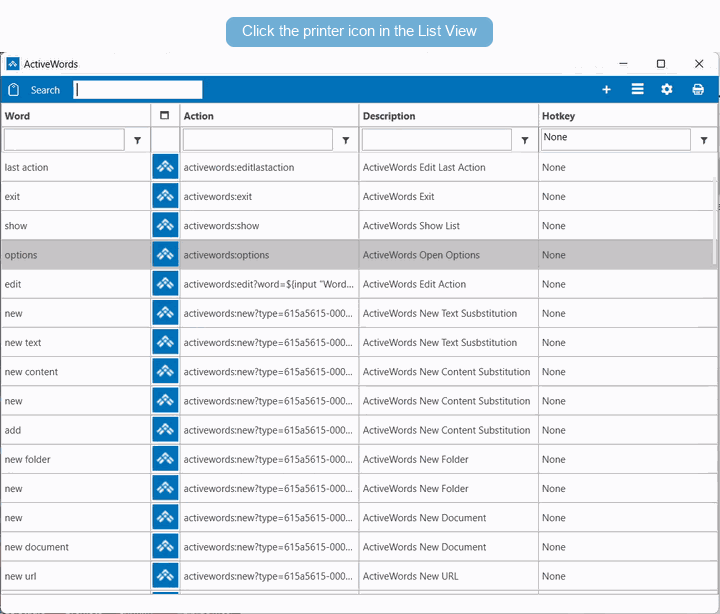This screenshot has height=614, width=720.
Task: Maximize the ActiveWords window
Action: coord(660,63)
